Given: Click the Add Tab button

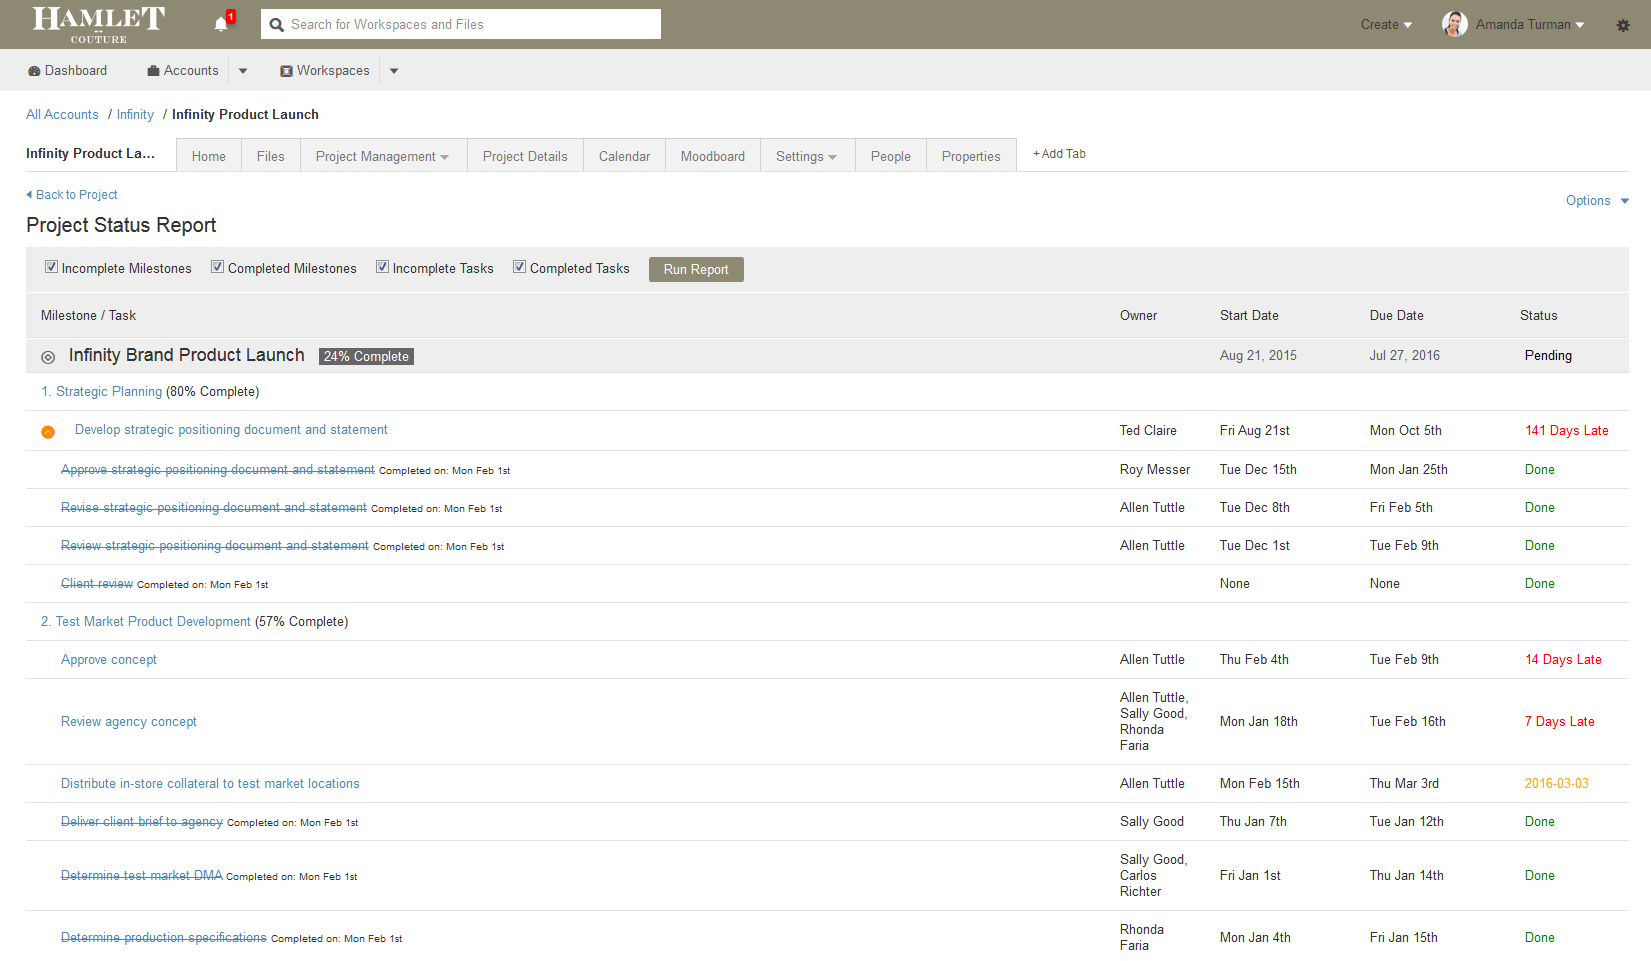Looking at the screenshot, I should 1059,154.
